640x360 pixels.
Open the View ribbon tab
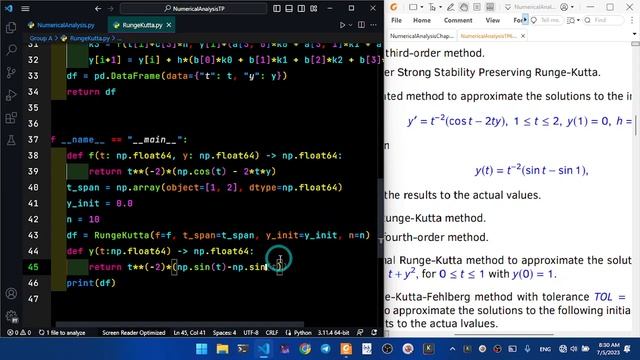click(493, 20)
